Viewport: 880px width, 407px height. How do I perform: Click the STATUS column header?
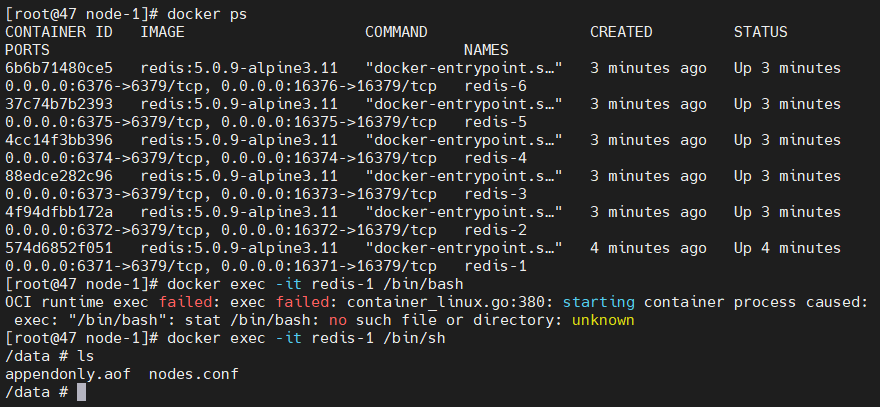point(760,32)
